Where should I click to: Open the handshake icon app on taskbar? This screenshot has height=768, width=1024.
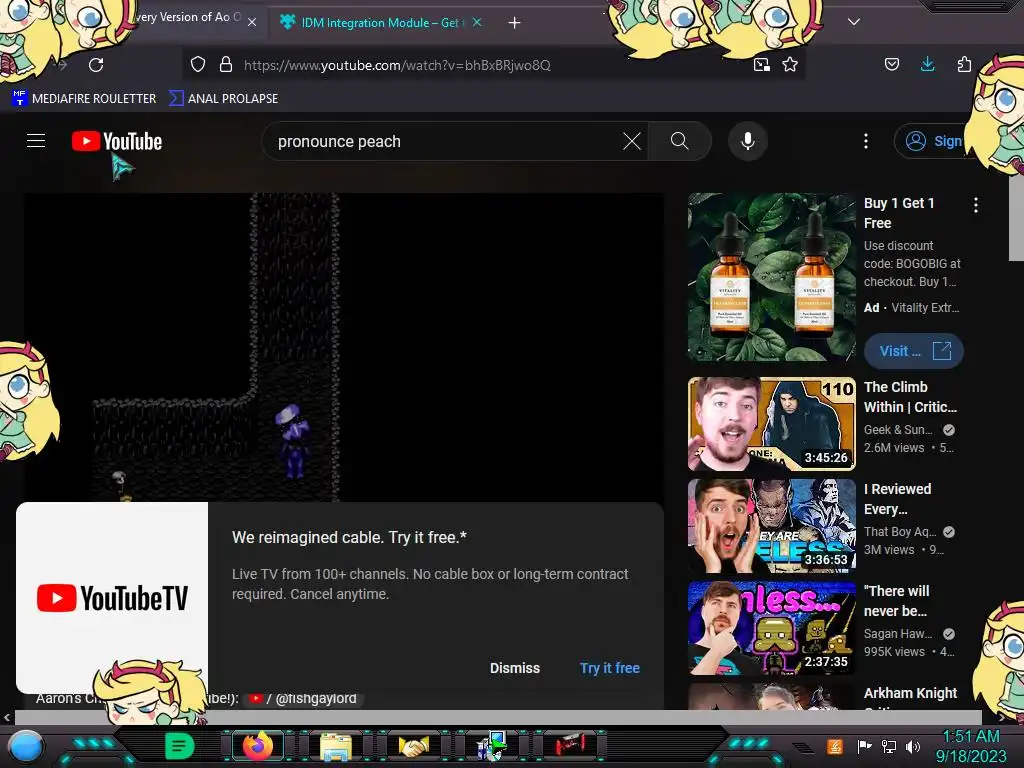413,746
